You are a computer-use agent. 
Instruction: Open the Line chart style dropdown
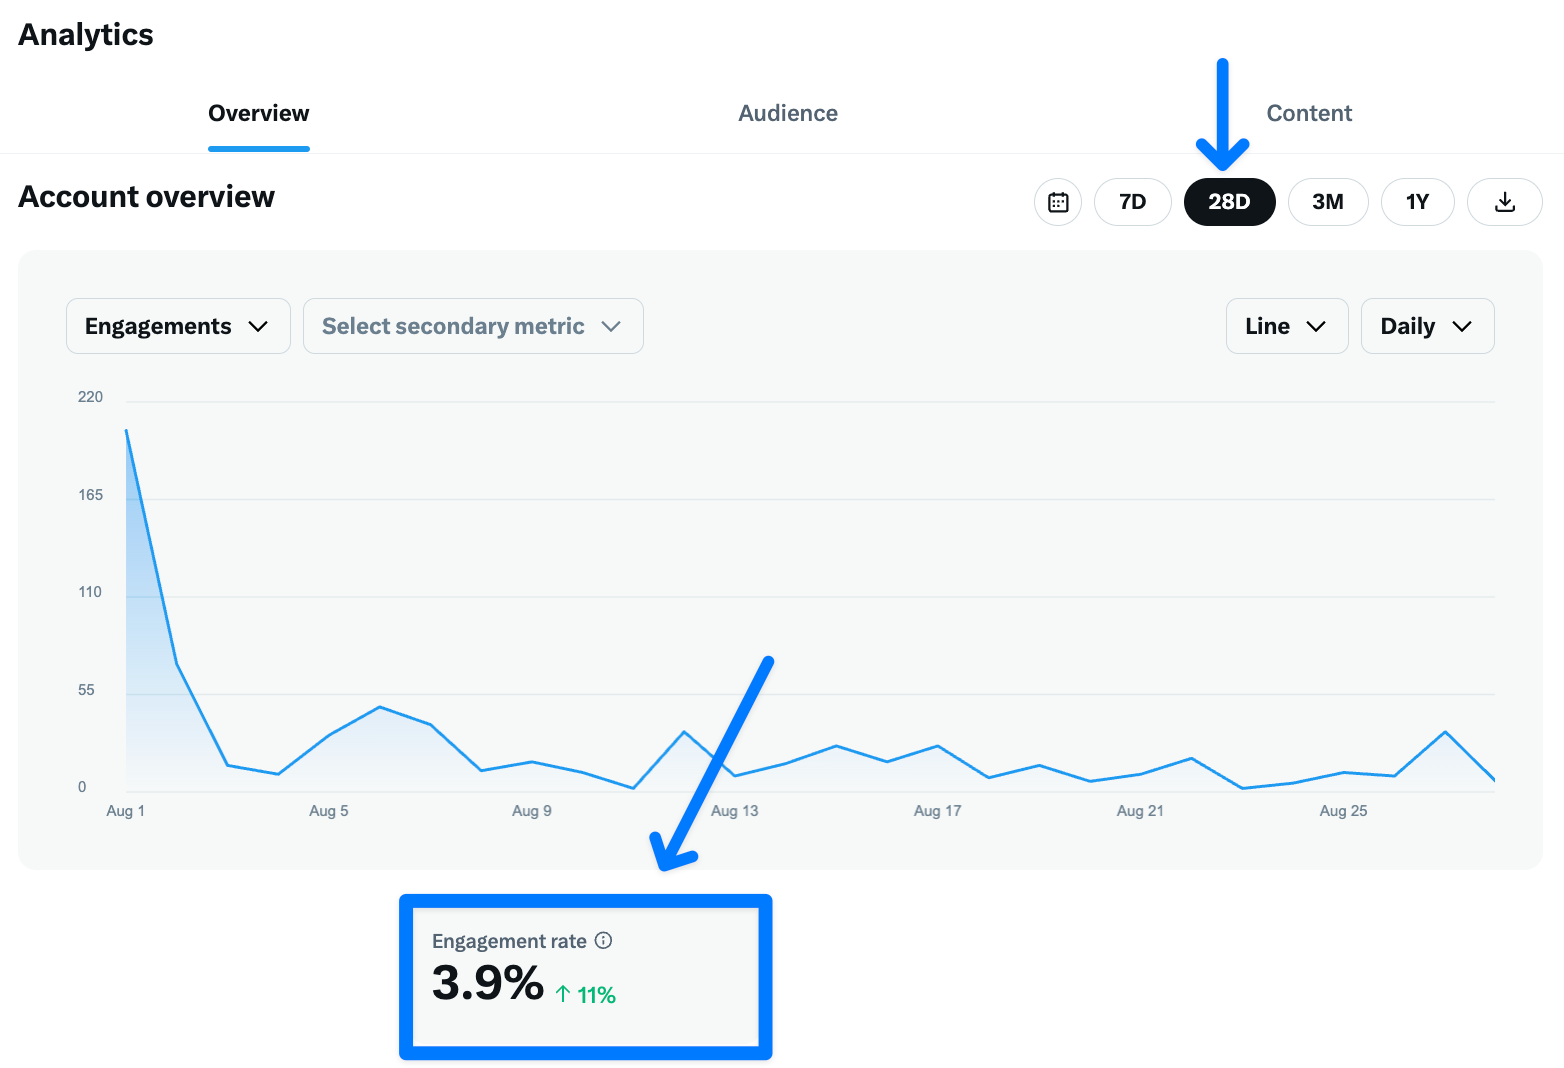click(x=1287, y=326)
